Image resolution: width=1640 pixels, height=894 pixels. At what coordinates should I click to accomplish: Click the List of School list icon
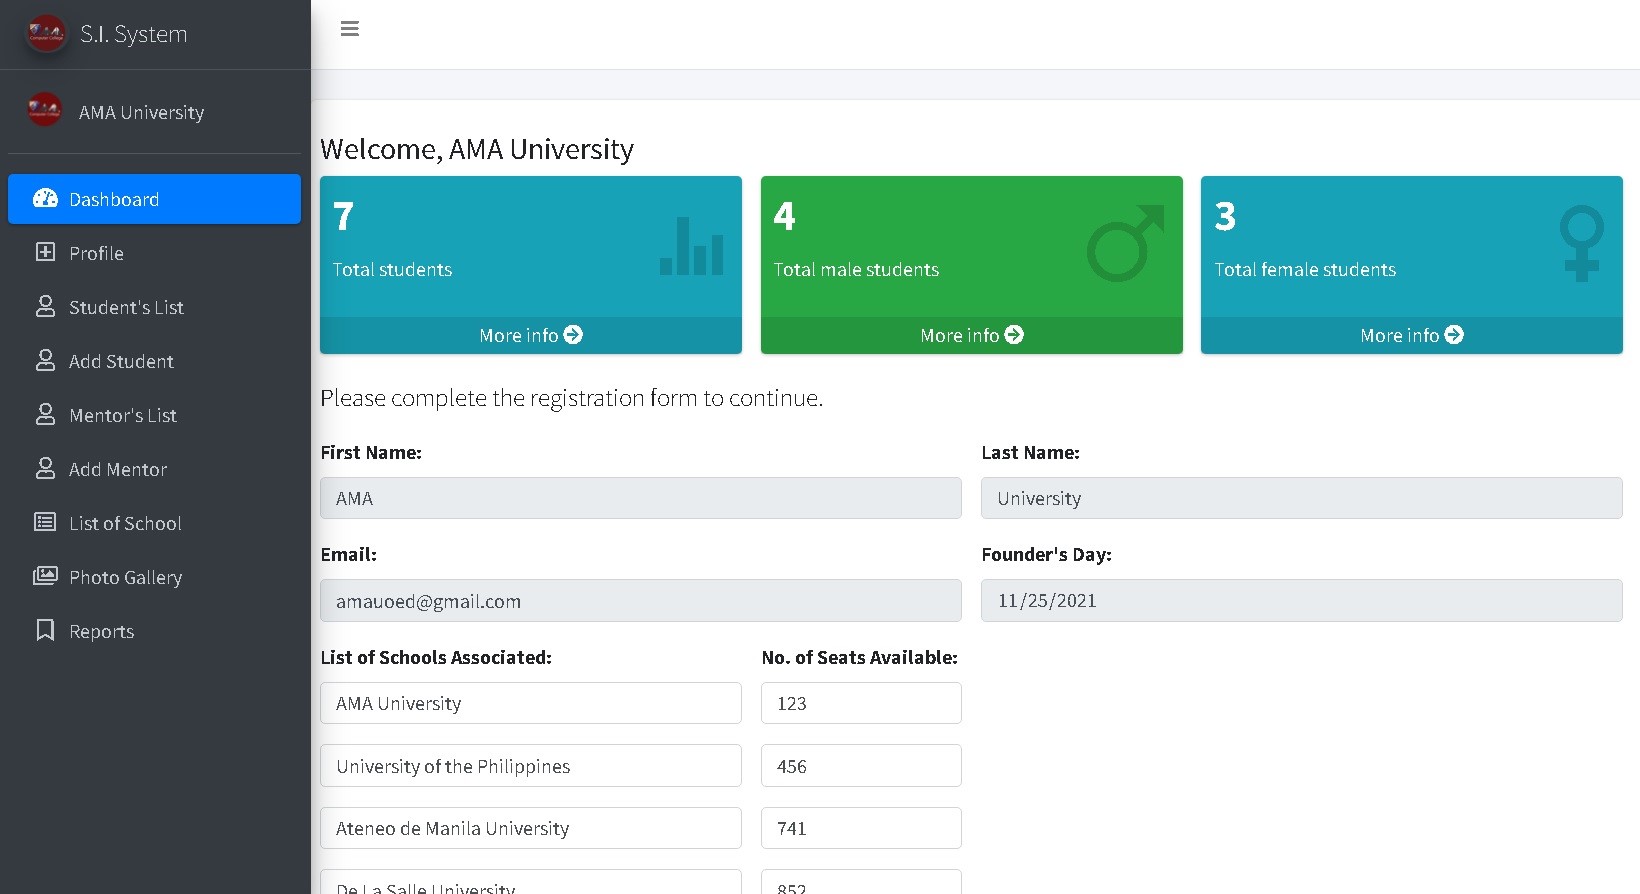click(x=45, y=522)
